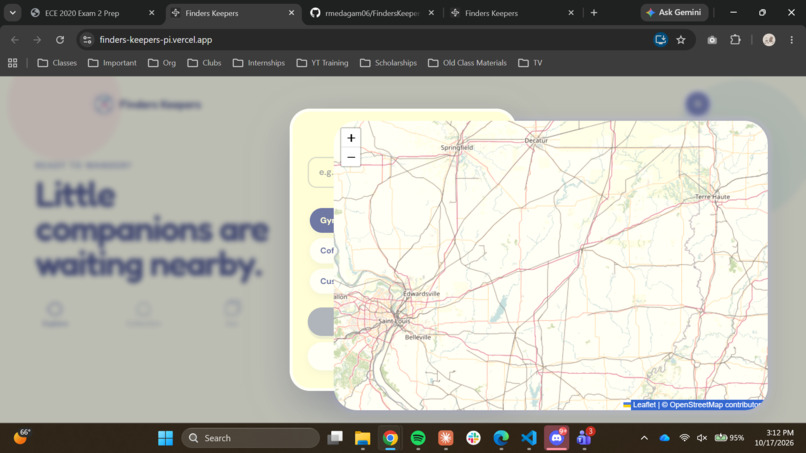The height and width of the screenshot is (453, 806).
Task: Open the Classes bookmark folder
Action: (57, 63)
